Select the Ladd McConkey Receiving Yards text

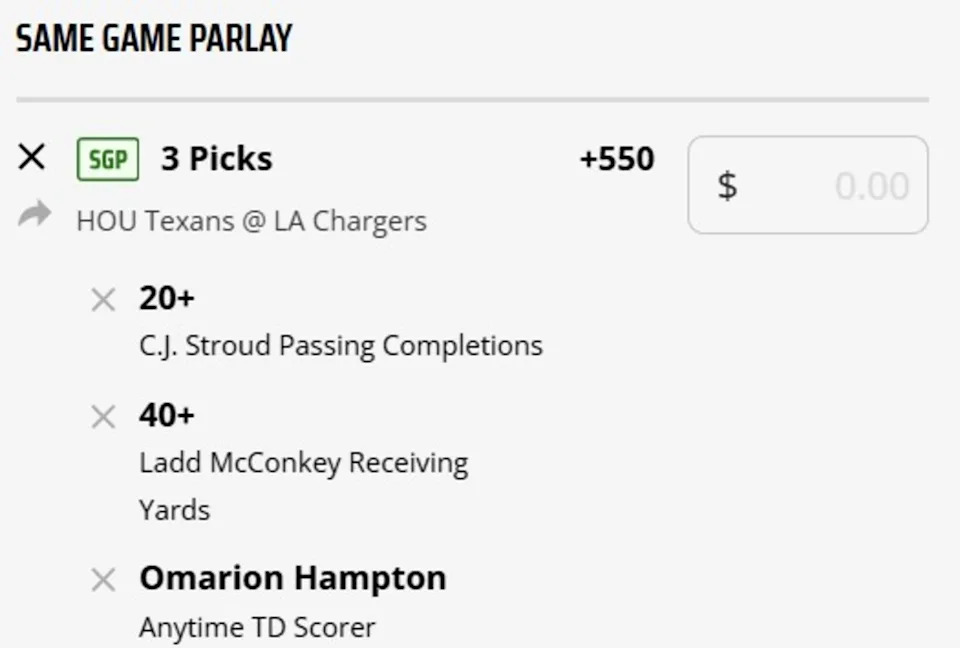303,462
